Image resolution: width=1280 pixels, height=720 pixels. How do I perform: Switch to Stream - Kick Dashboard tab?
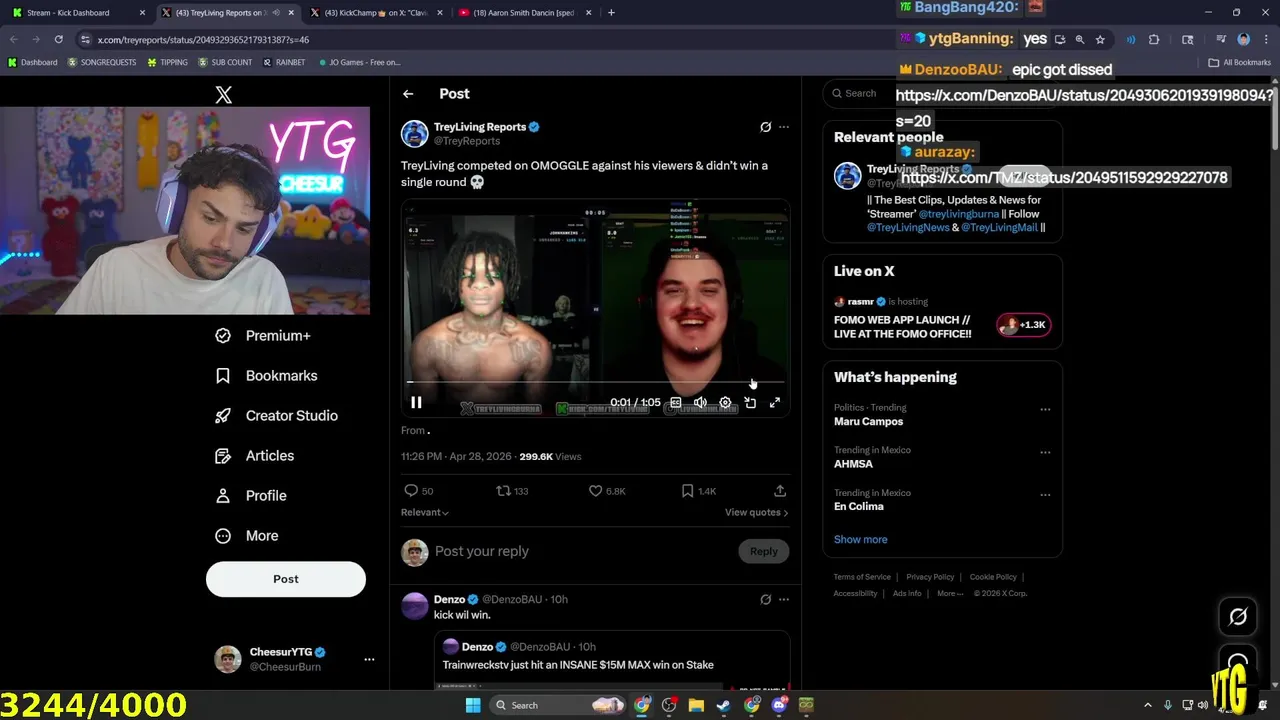pos(75,13)
